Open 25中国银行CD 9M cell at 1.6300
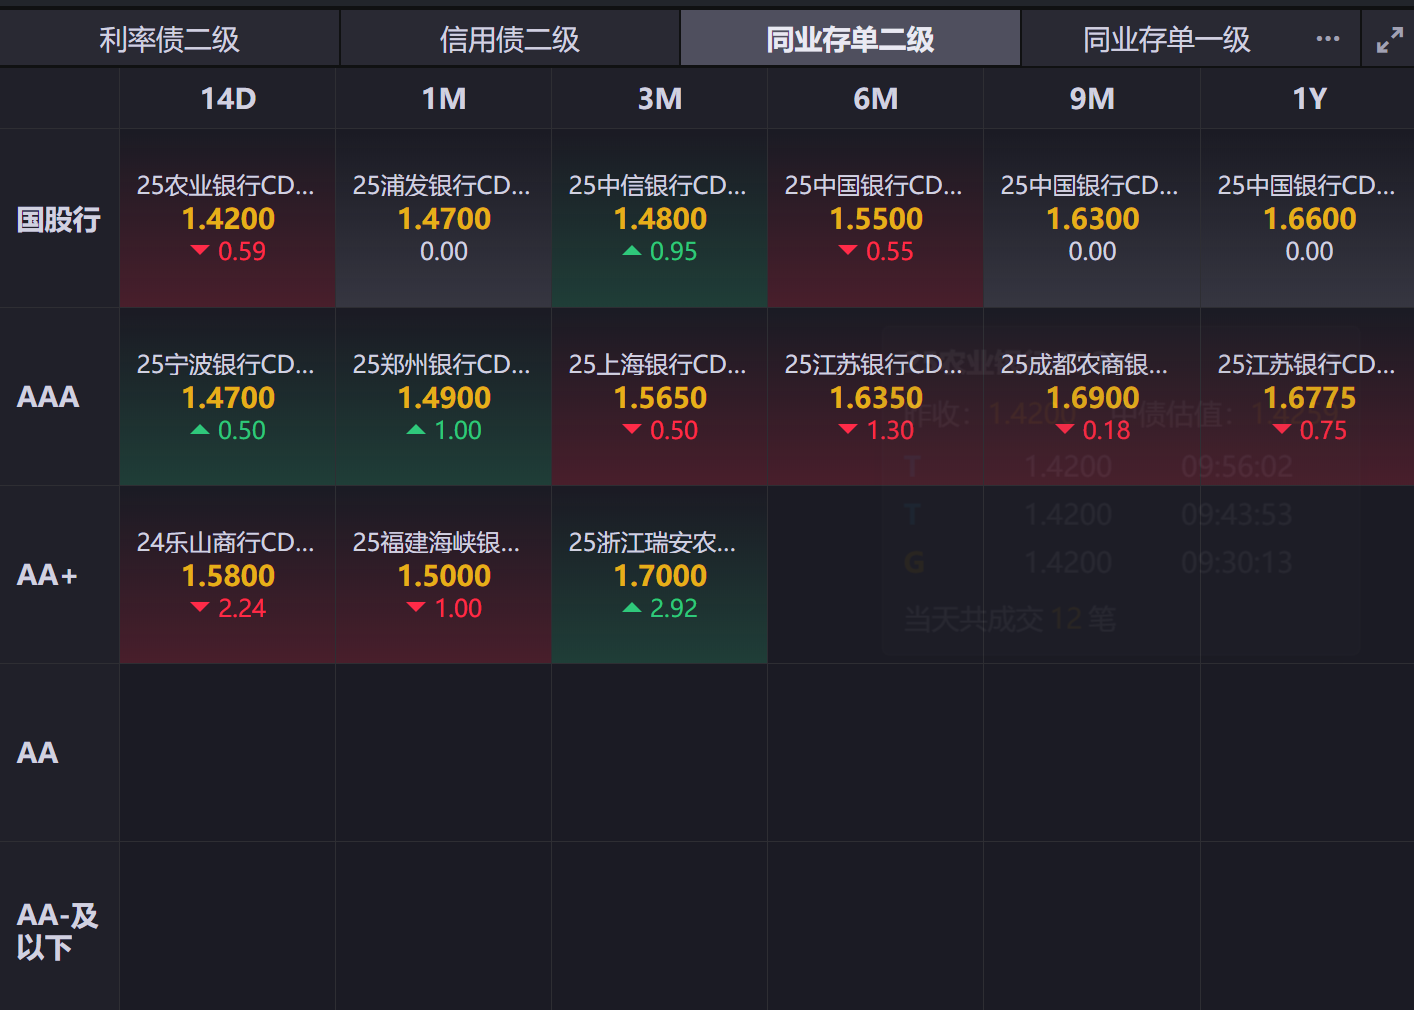Viewport: 1414px width, 1010px height. click(1092, 219)
